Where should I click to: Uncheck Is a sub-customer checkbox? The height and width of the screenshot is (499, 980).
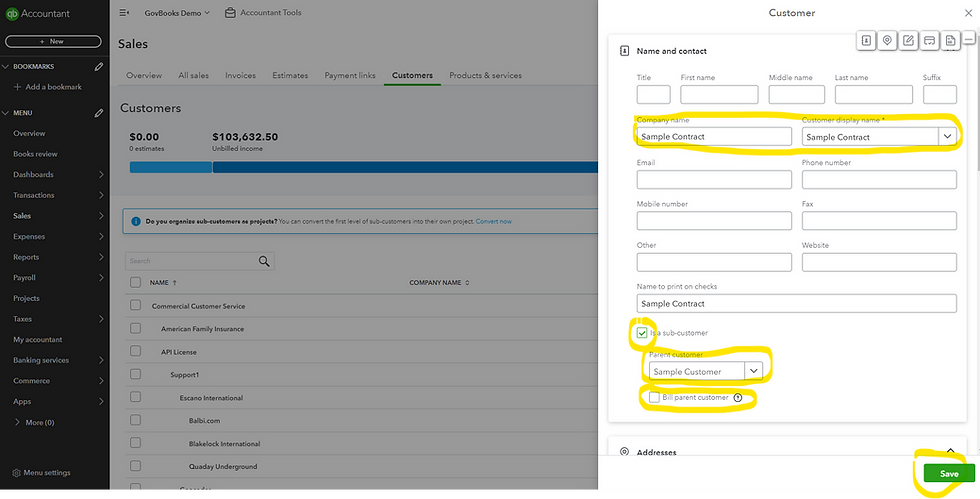point(642,333)
